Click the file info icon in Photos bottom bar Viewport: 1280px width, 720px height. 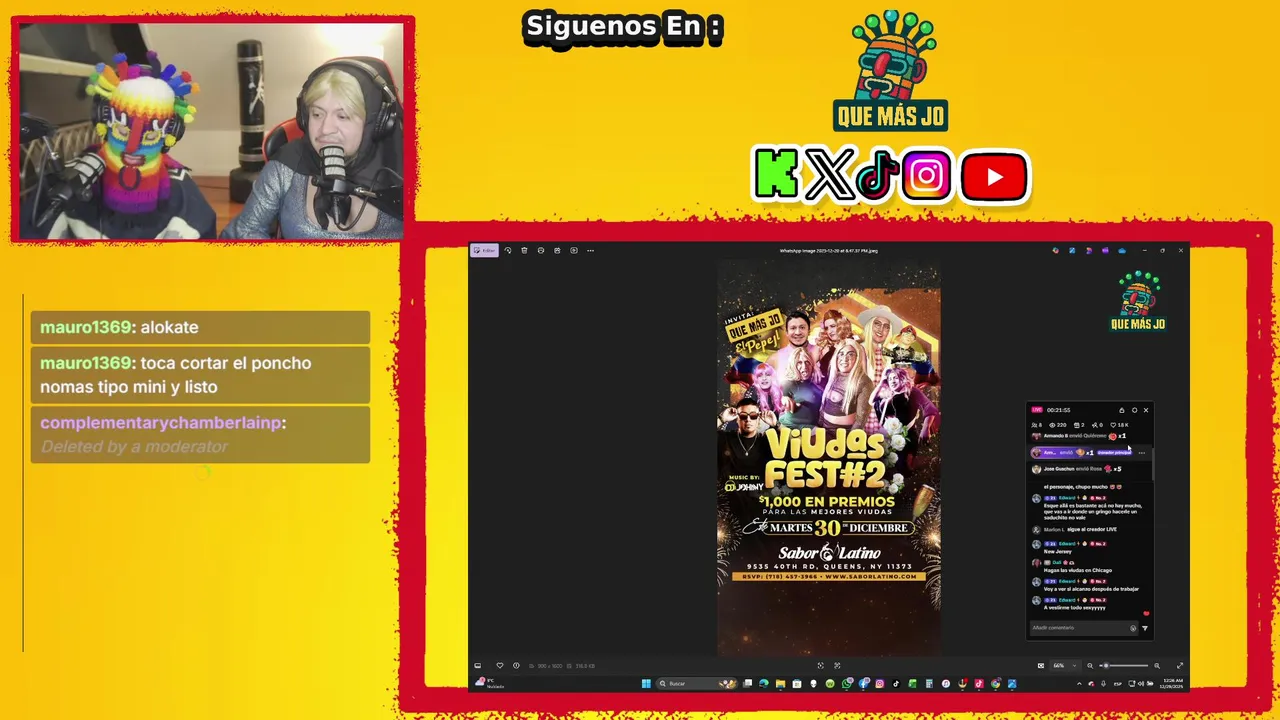pyautogui.click(x=516, y=666)
